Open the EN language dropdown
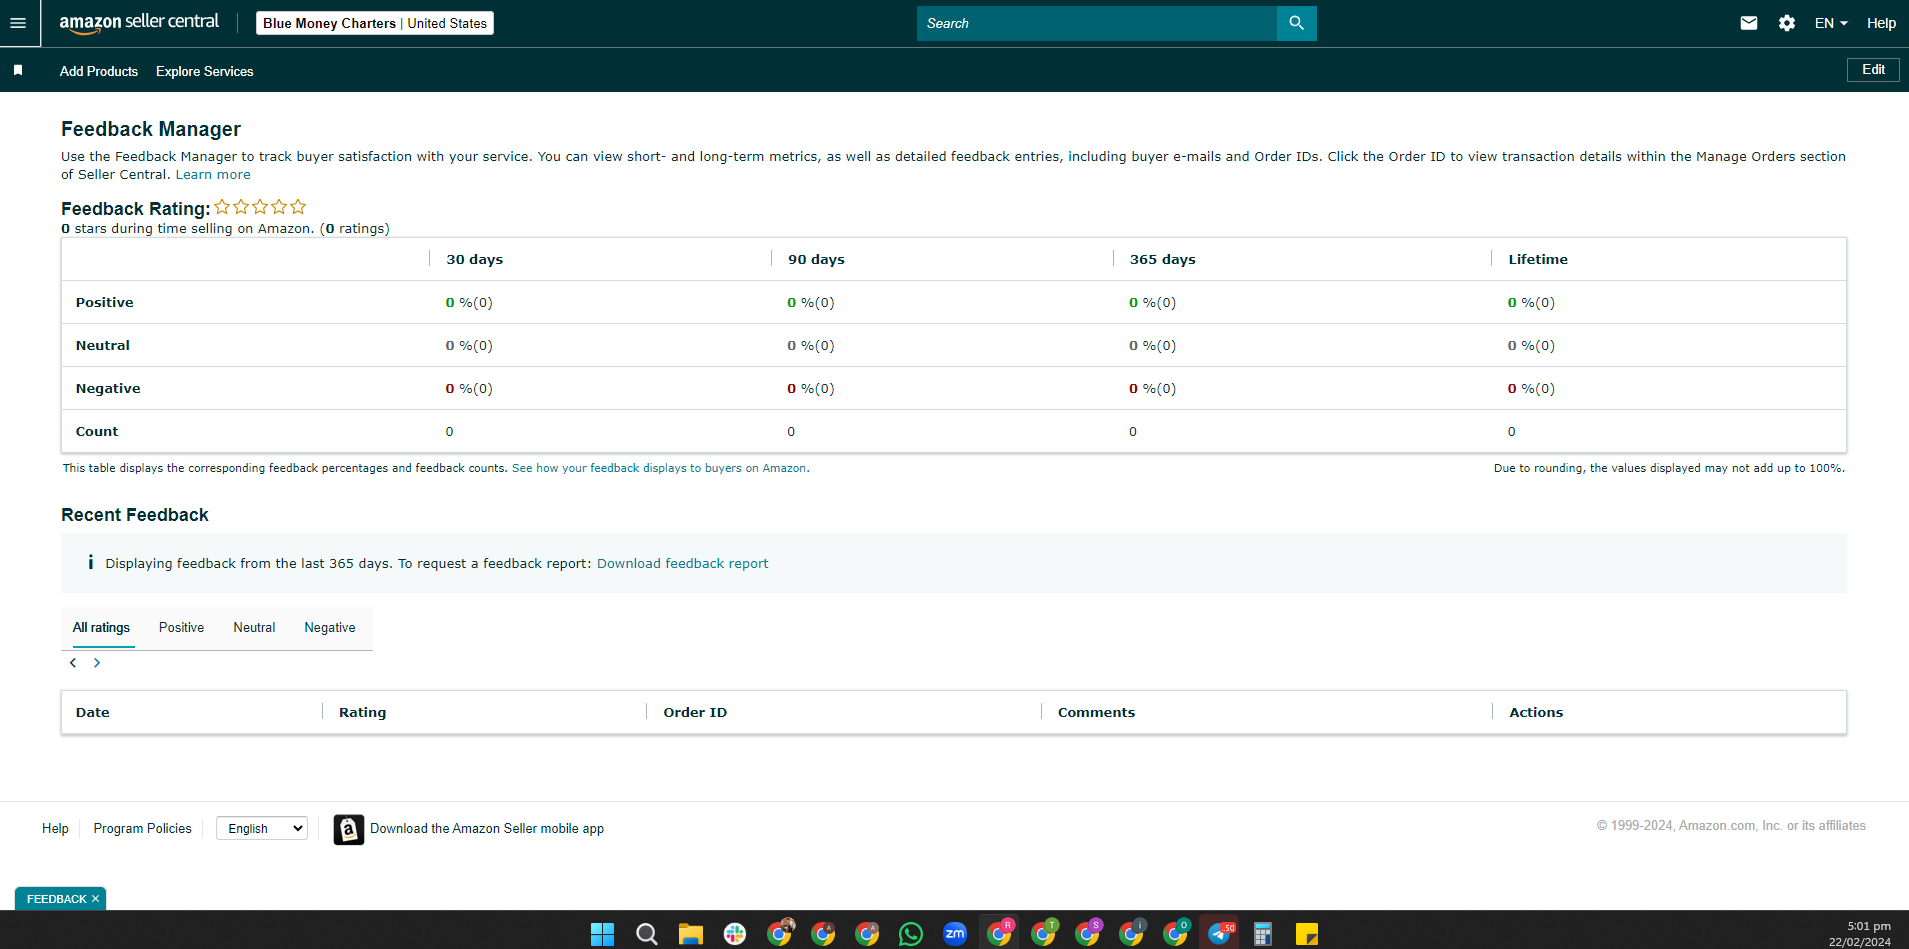This screenshot has width=1909, height=949. click(x=1831, y=23)
